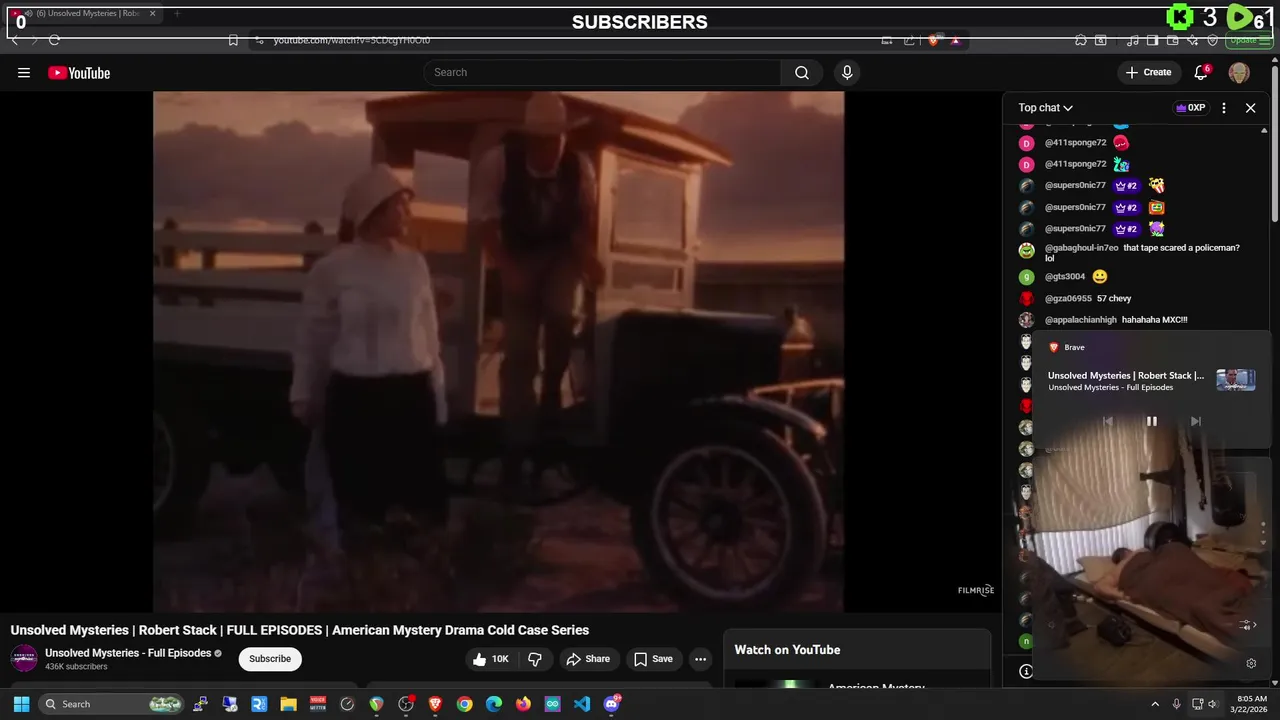Show hidden system tray icons chevron
This screenshot has height=720, width=1280.
[x=1155, y=704]
